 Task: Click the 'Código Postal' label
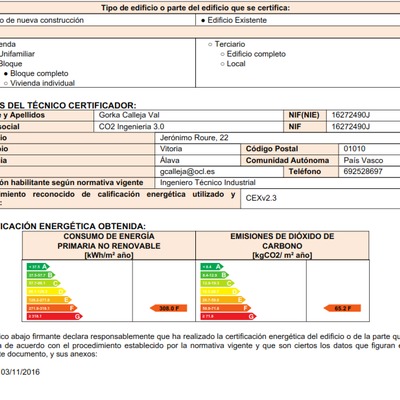[272, 149]
